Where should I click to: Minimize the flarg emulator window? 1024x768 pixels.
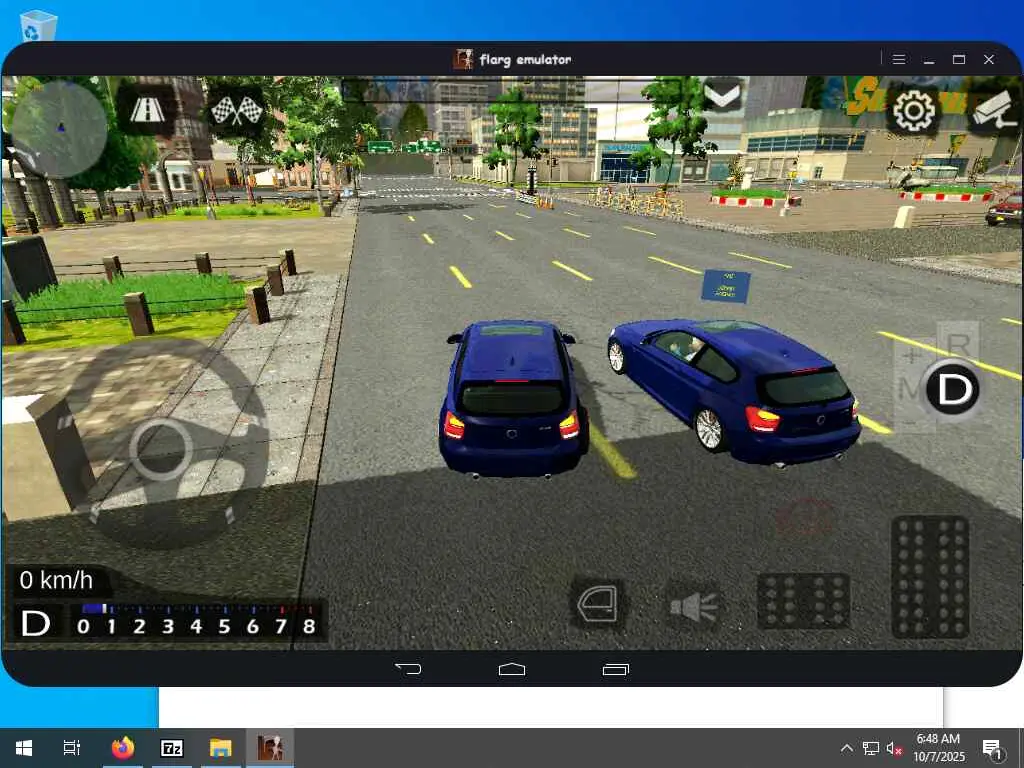point(929,59)
